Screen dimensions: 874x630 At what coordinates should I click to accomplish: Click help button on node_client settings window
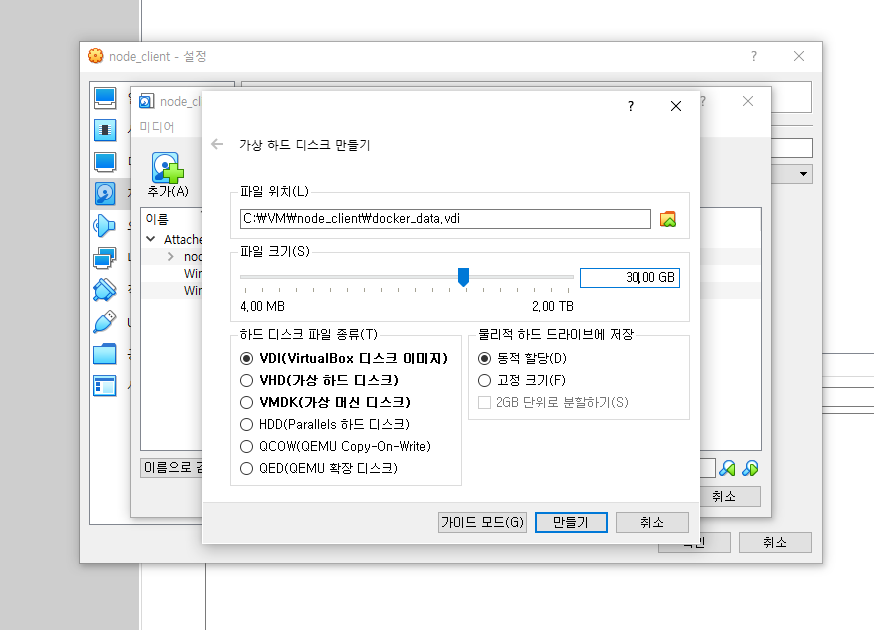[754, 56]
